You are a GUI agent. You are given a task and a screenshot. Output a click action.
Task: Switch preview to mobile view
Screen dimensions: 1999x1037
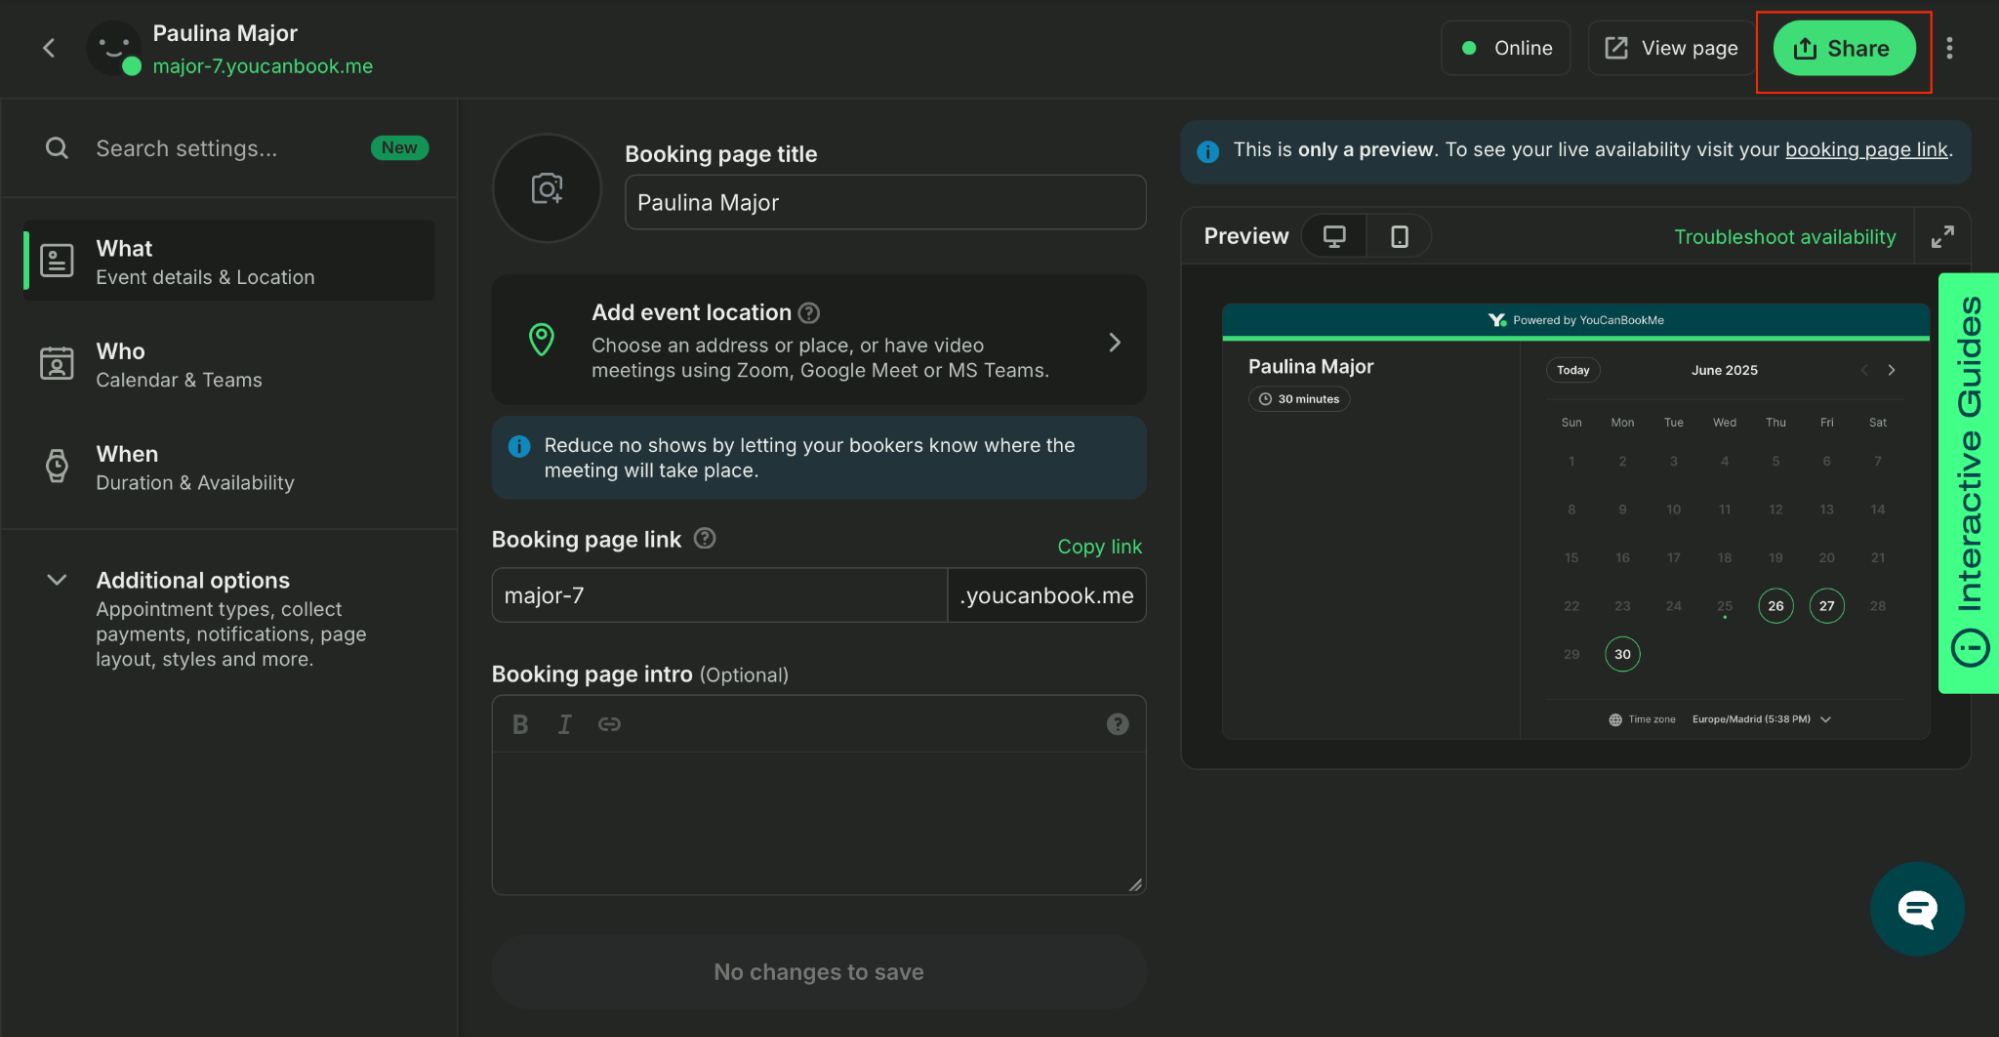[1399, 236]
